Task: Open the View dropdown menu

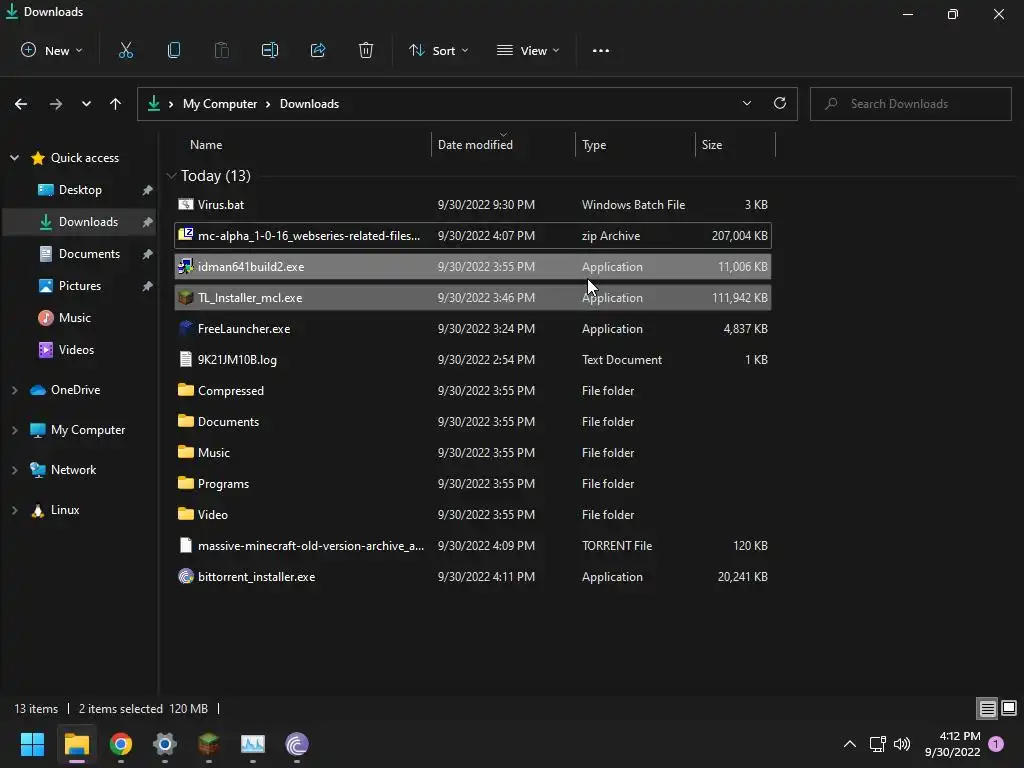Action: click(x=528, y=50)
